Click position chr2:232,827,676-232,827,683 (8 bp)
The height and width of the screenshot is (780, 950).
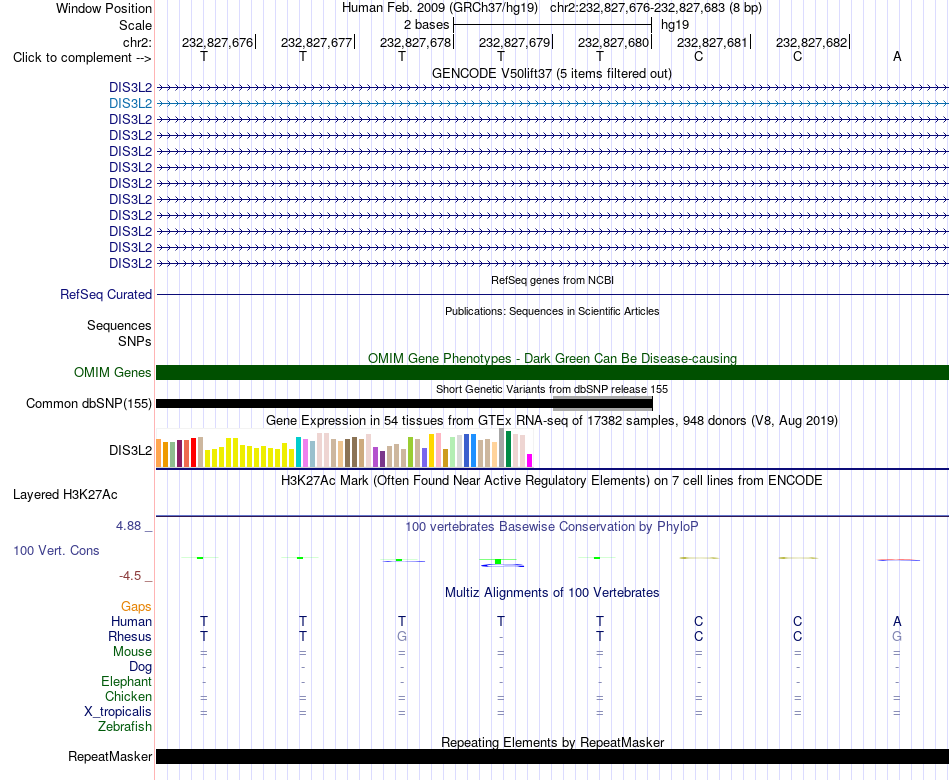[x=656, y=8]
